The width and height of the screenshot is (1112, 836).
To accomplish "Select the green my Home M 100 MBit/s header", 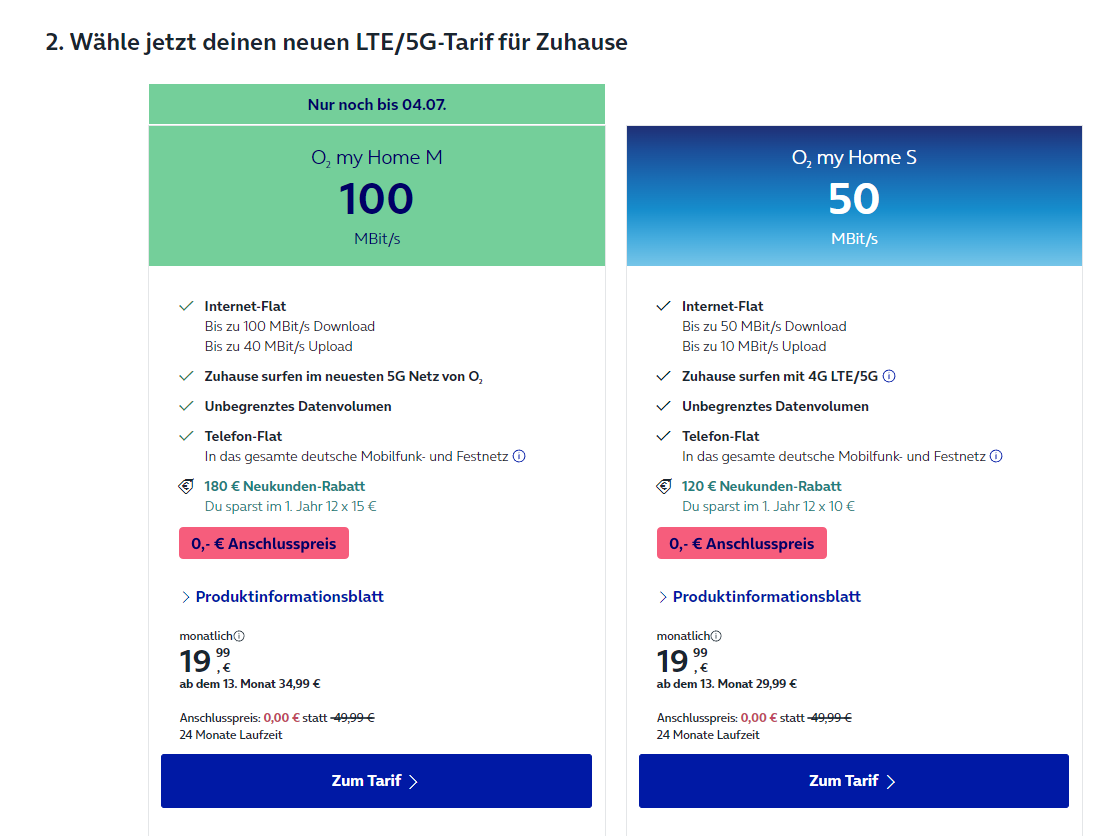I will (377, 197).
